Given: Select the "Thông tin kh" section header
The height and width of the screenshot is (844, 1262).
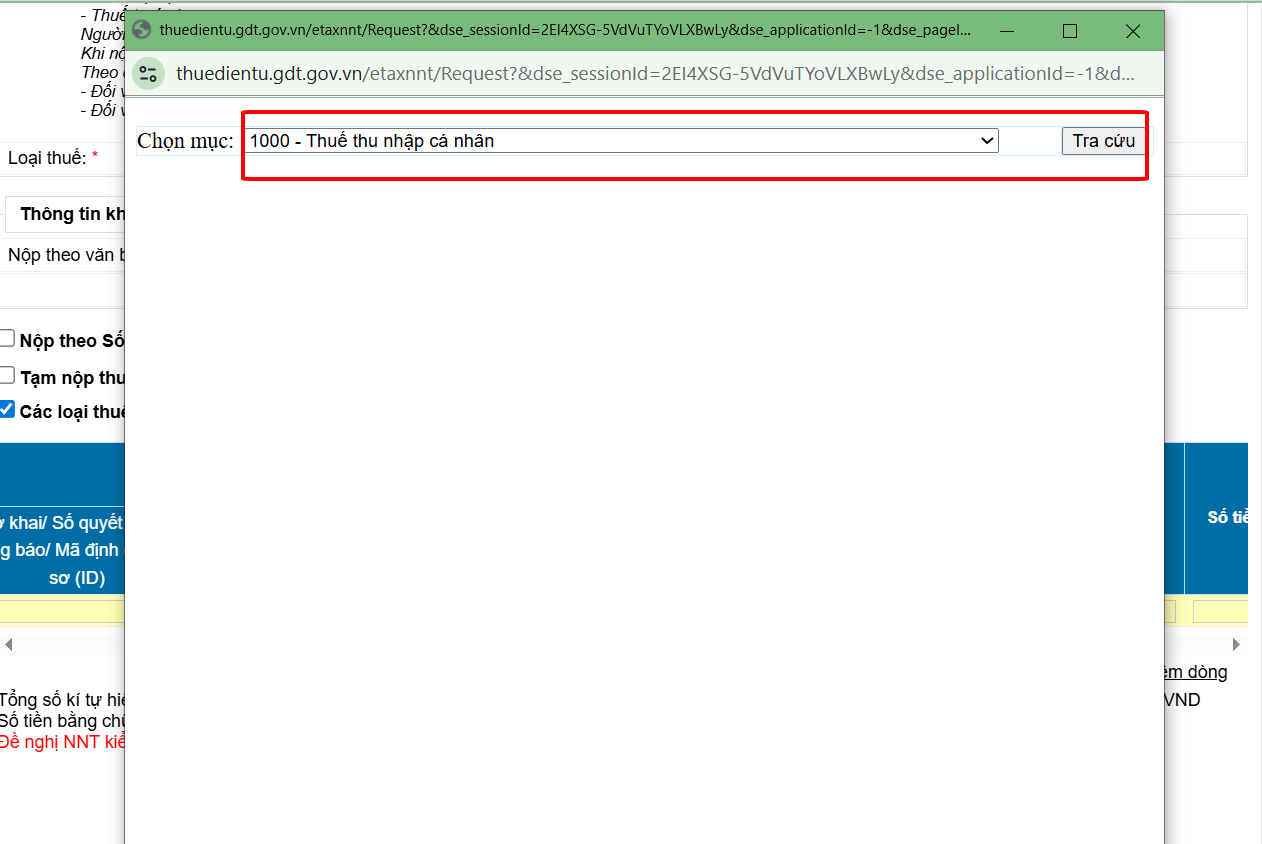Looking at the screenshot, I should click(72, 214).
